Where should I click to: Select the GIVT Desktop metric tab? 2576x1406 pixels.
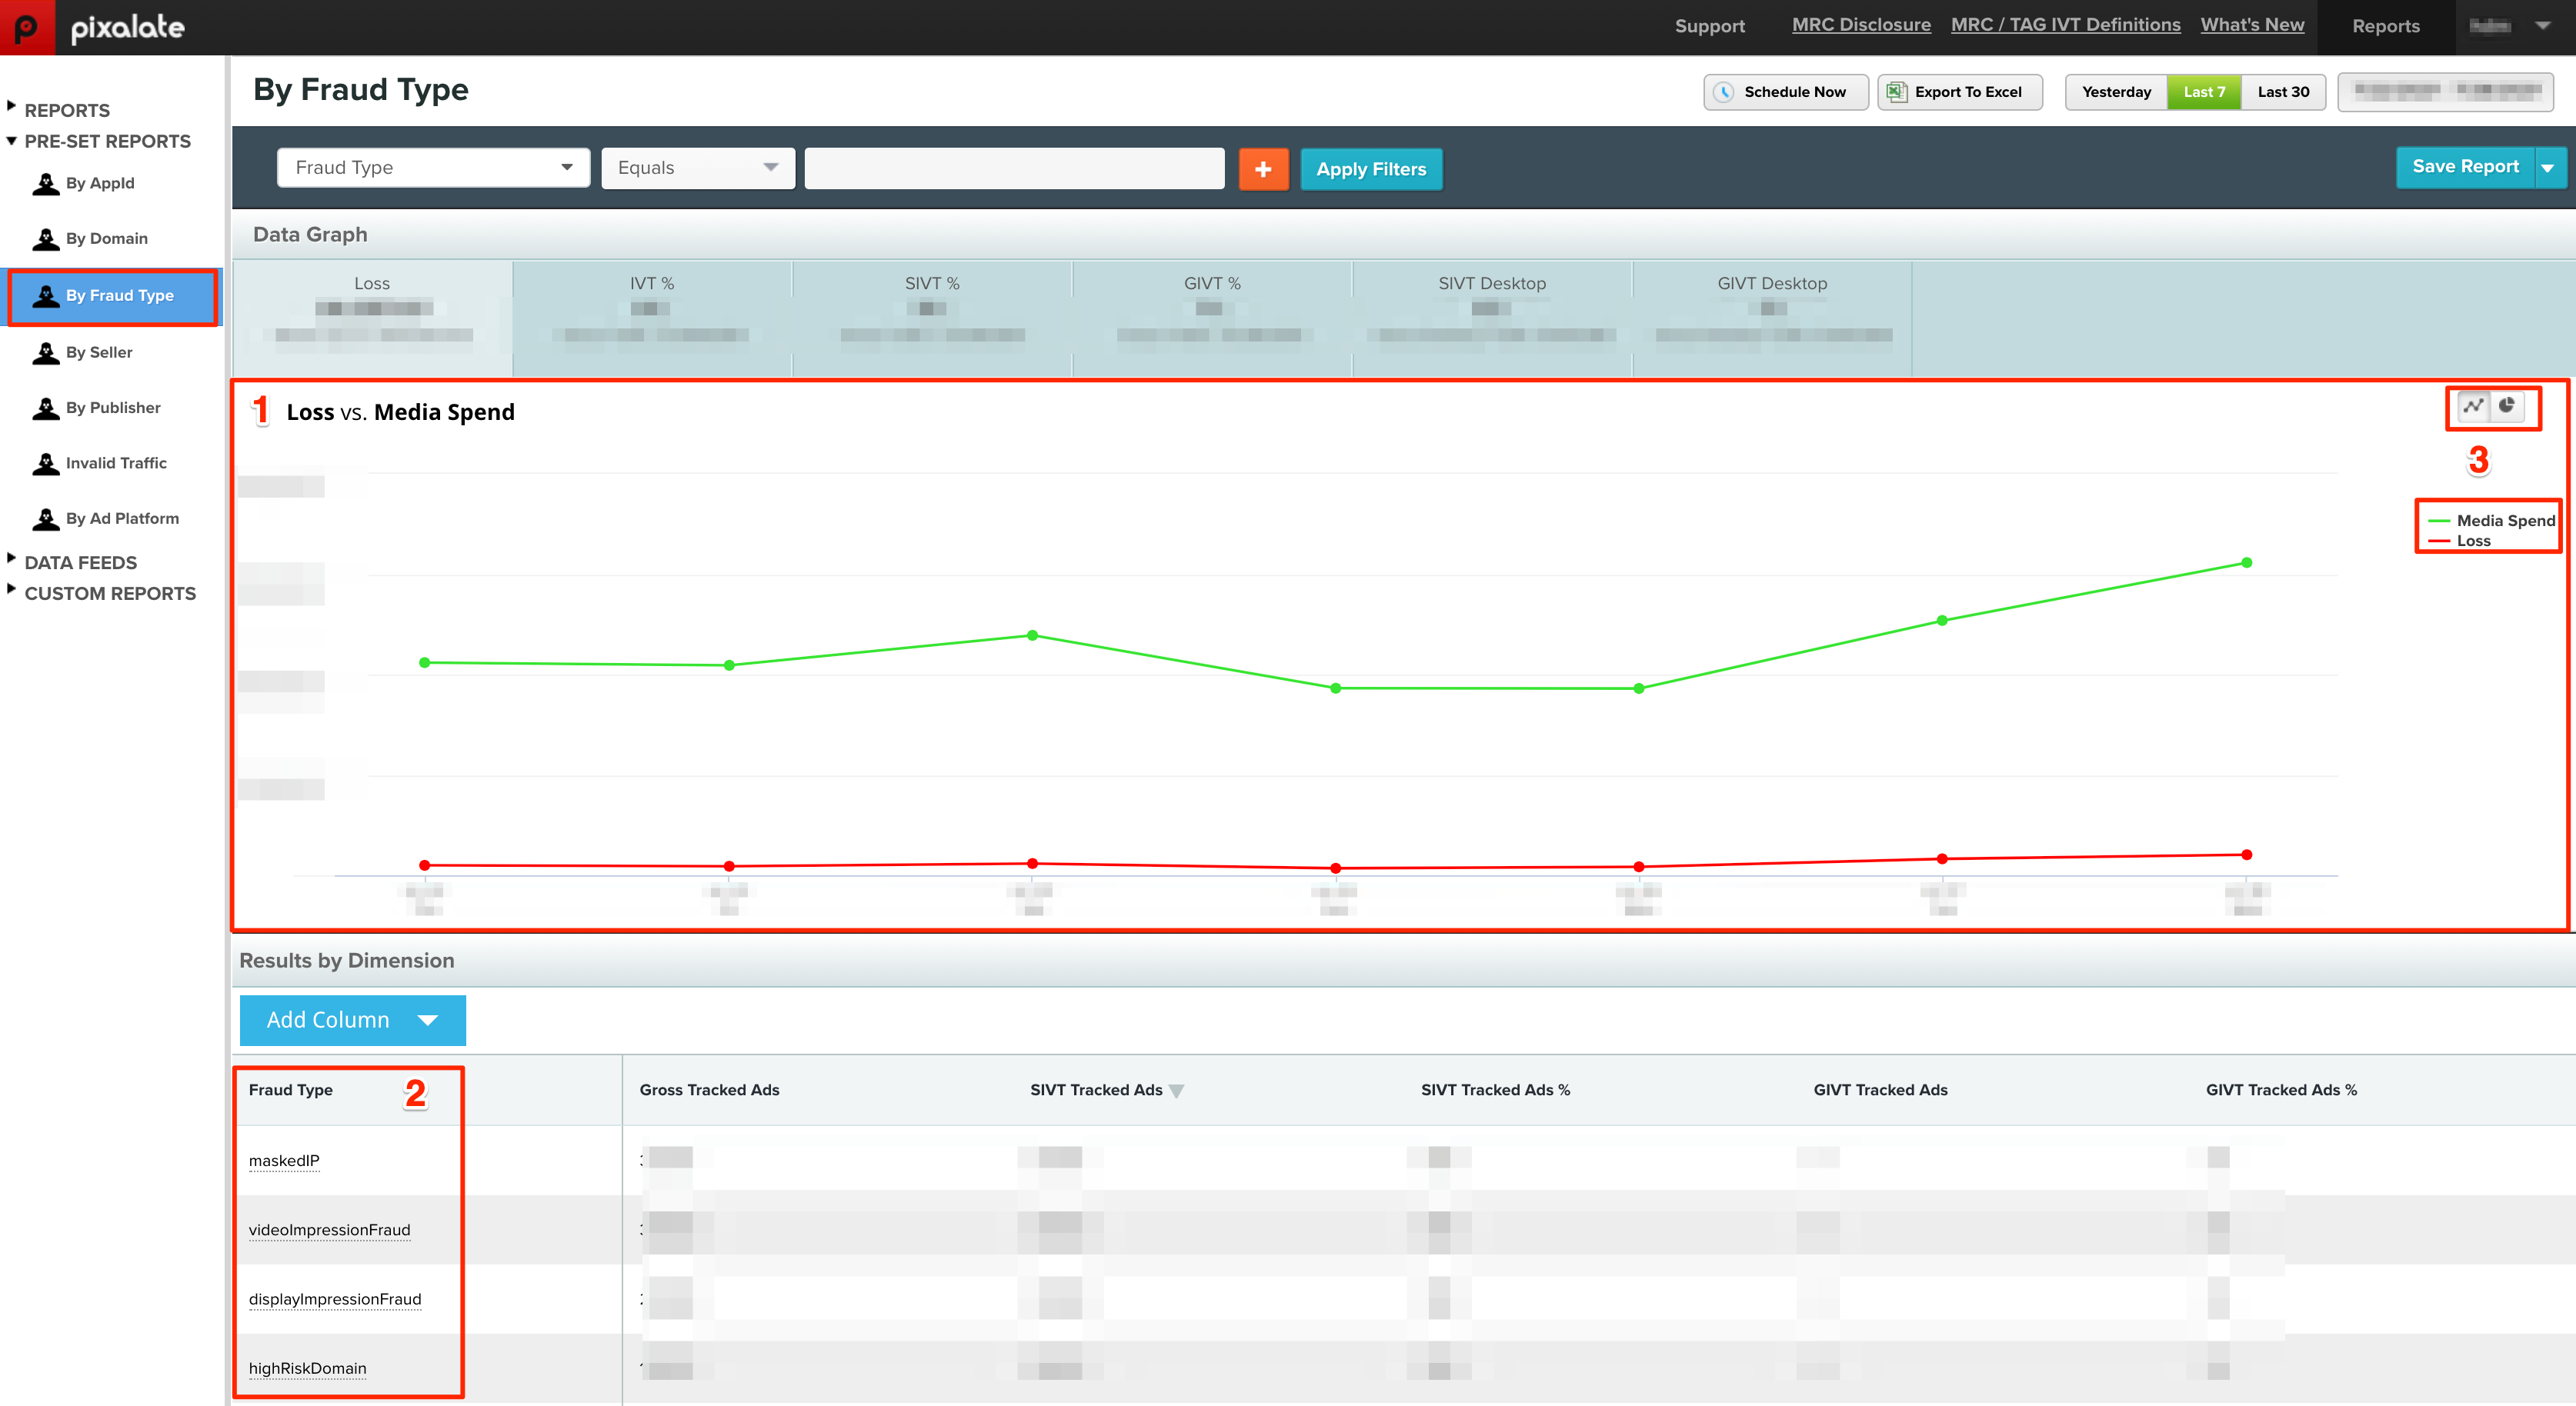pos(1772,319)
